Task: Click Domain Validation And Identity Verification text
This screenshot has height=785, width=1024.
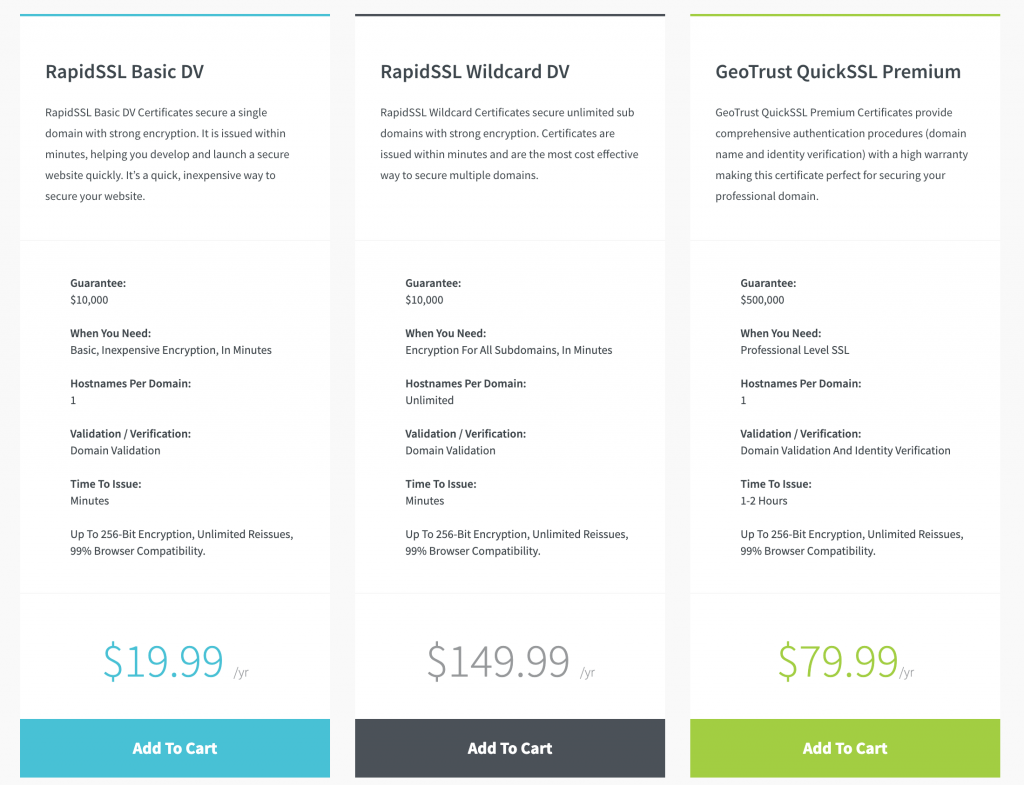Action: point(845,451)
